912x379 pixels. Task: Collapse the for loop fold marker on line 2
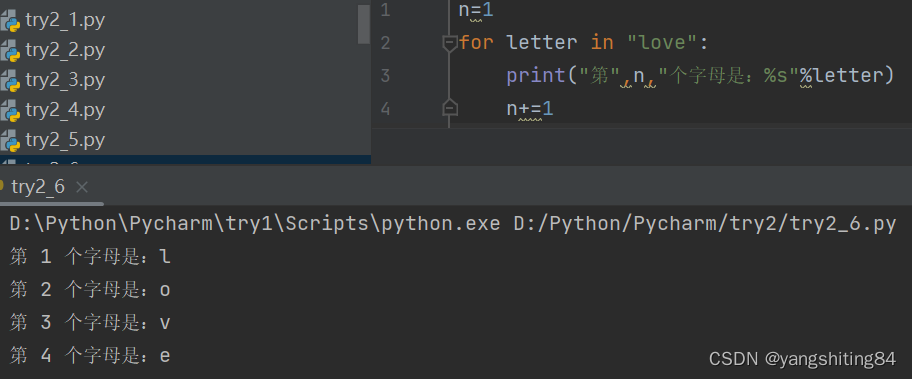click(450, 44)
